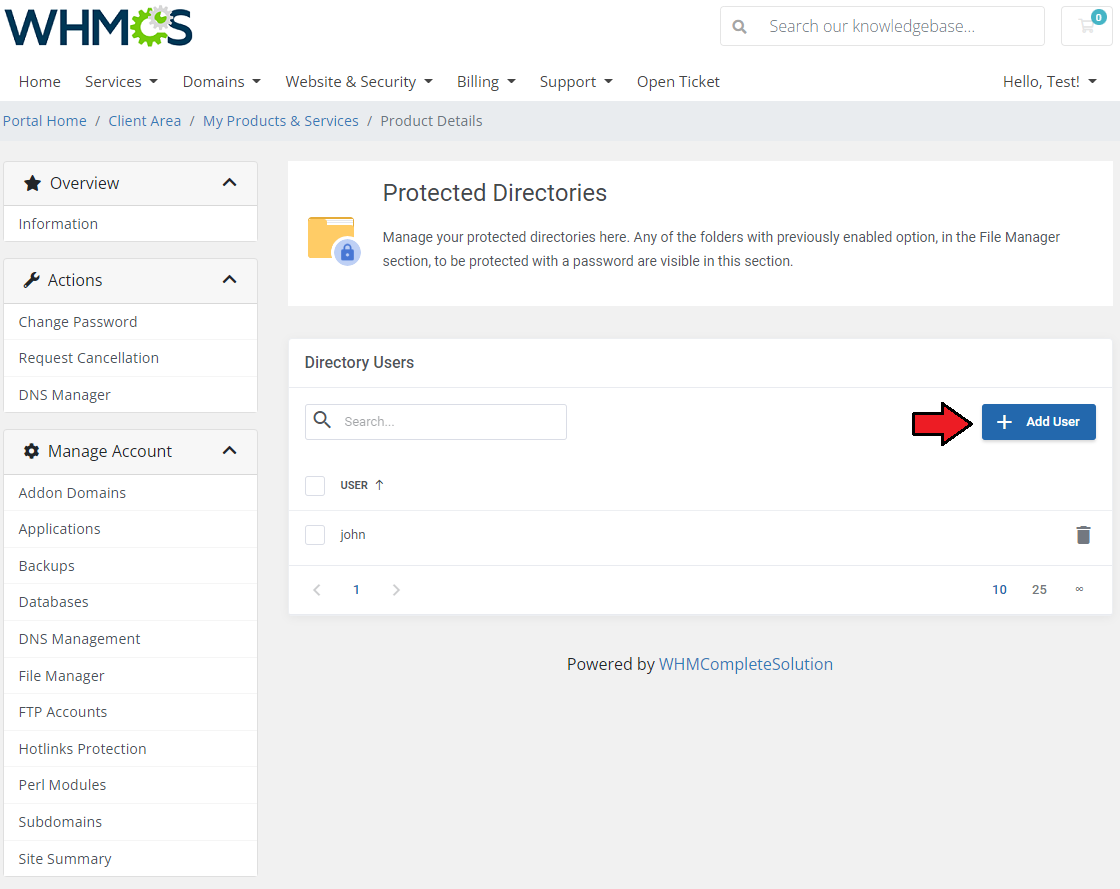Image resolution: width=1120 pixels, height=889 pixels.
Task: Open the Services dropdown menu
Action: click(121, 81)
